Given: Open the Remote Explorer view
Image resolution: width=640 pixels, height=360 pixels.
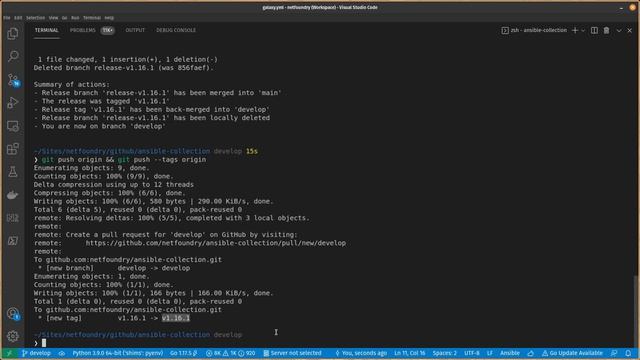Looking at the screenshot, I should pos(13,126).
